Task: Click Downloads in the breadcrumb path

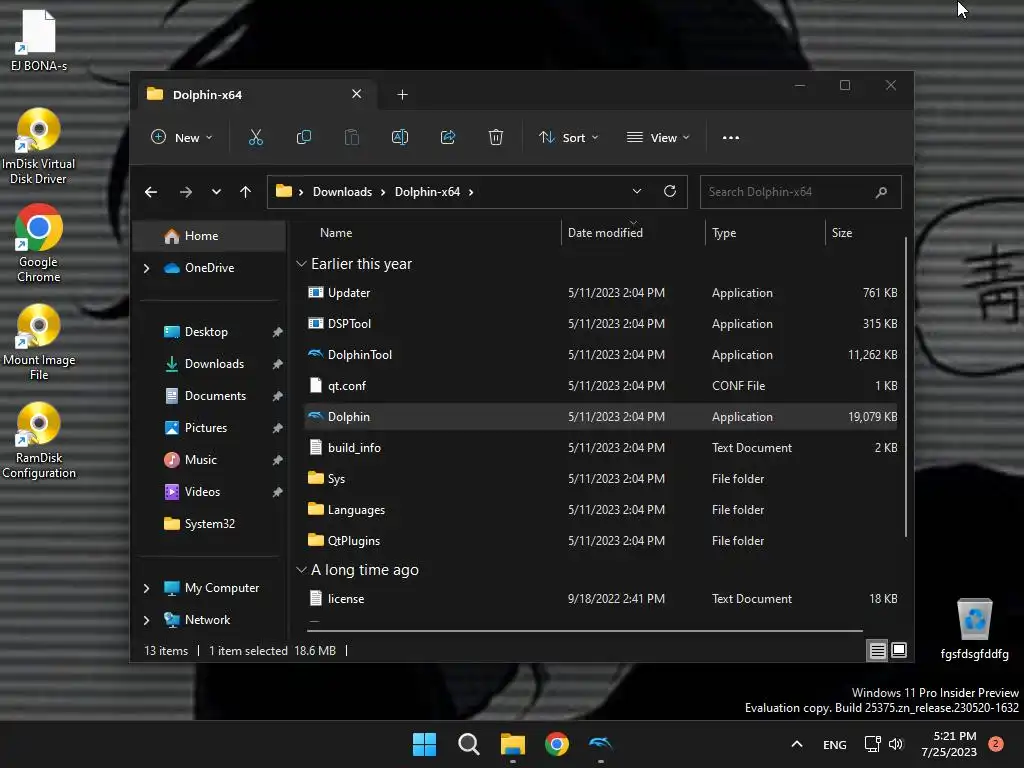Action: (342, 192)
